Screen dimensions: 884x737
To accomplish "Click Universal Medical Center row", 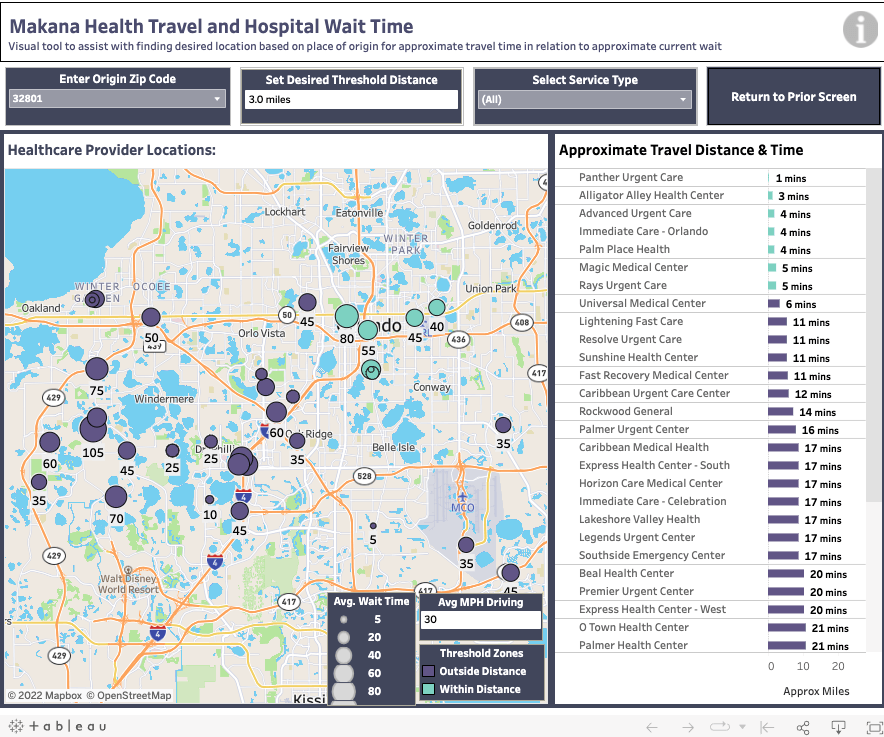I will point(710,304).
